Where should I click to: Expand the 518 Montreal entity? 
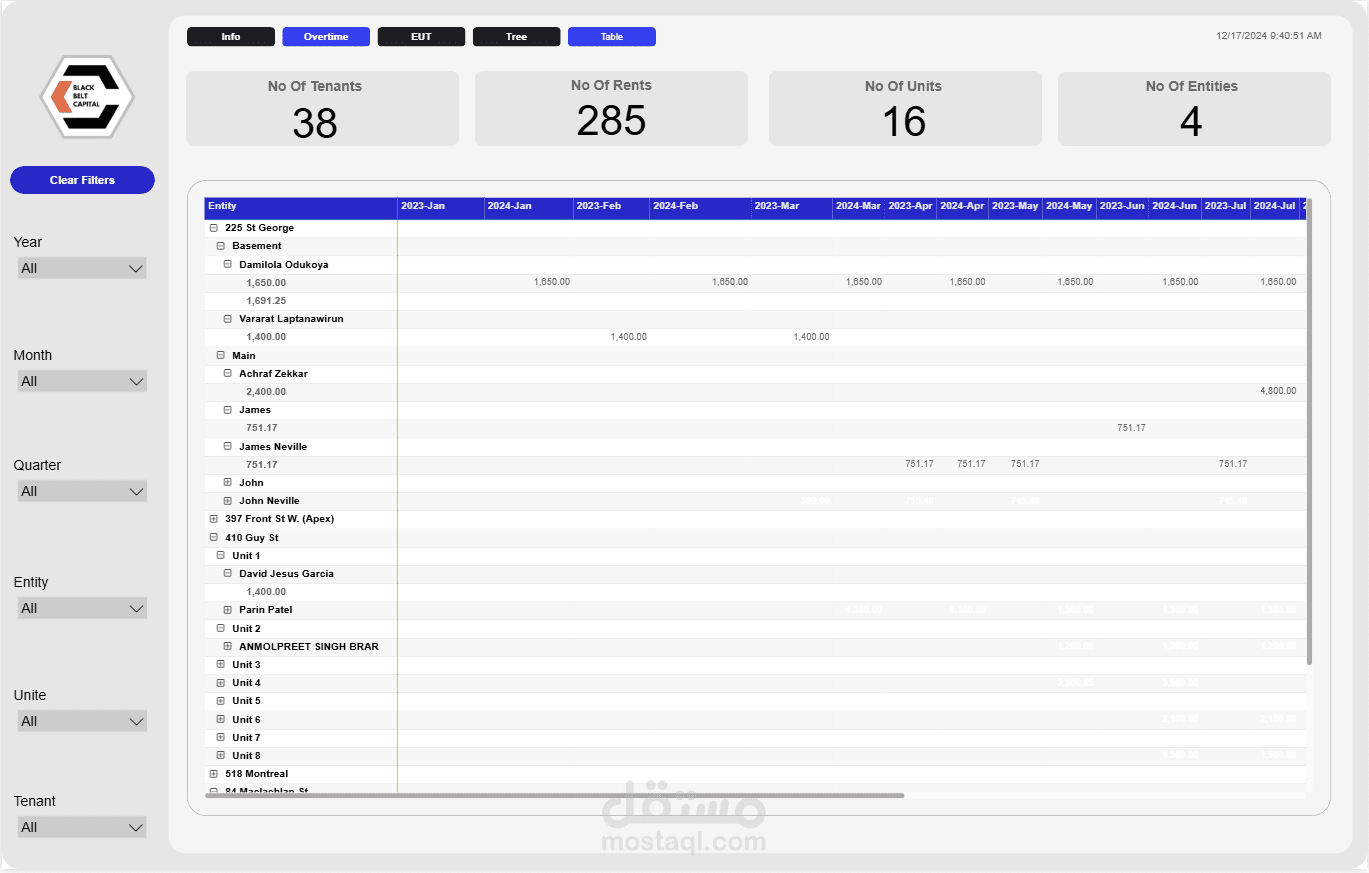coord(213,774)
